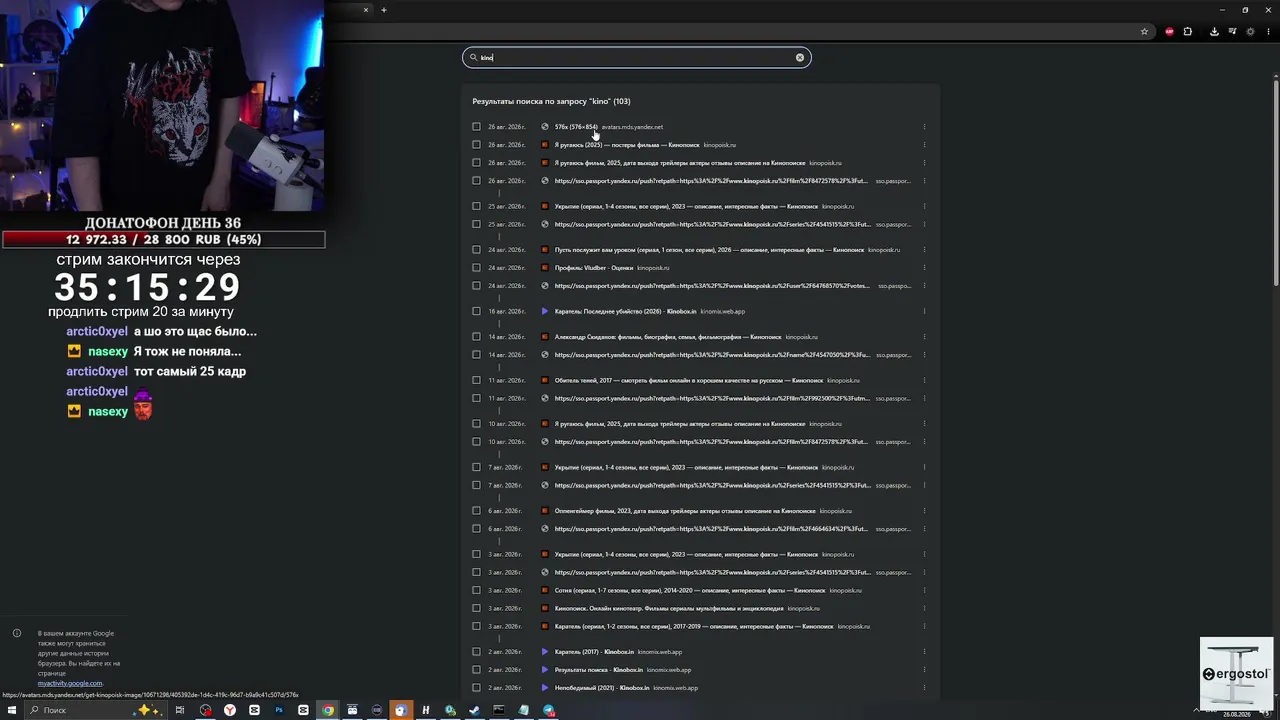Open the media controls icon in Chrome toolbar
1280x720 pixels.
pyautogui.click(x=1232, y=31)
